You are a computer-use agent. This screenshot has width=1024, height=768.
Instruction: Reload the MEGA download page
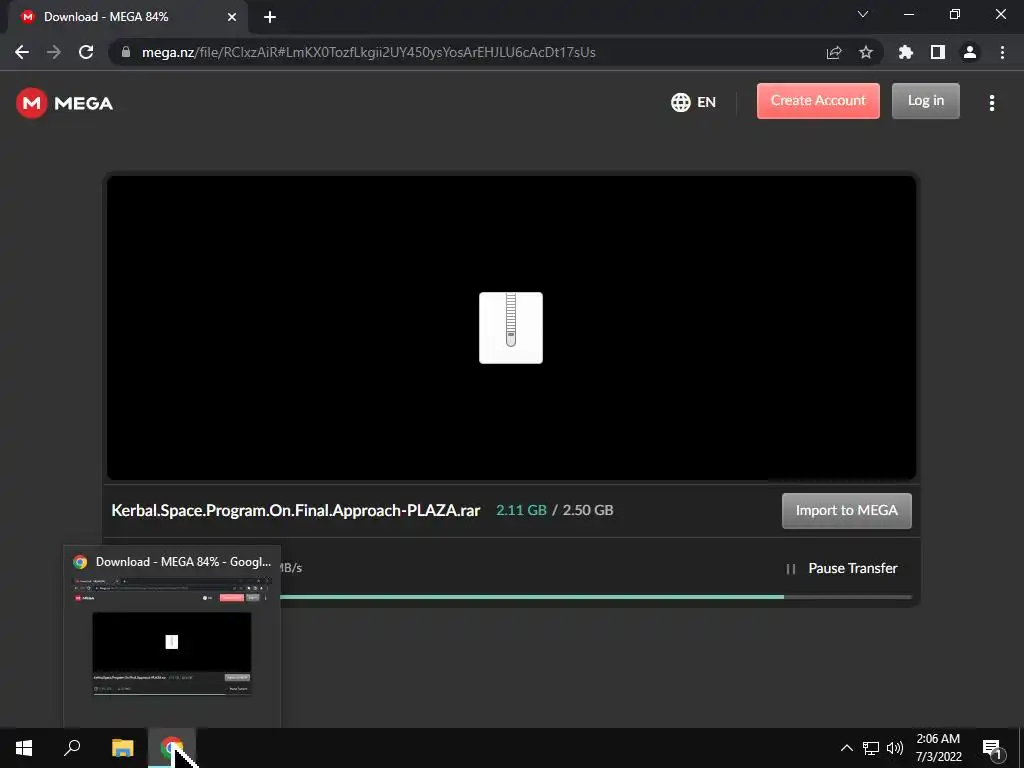[x=86, y=52]
